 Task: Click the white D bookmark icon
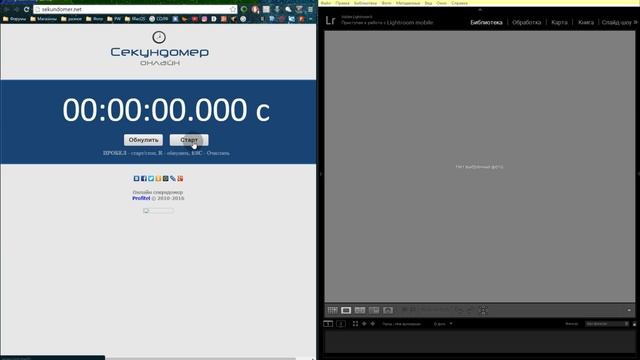[214, 19]
